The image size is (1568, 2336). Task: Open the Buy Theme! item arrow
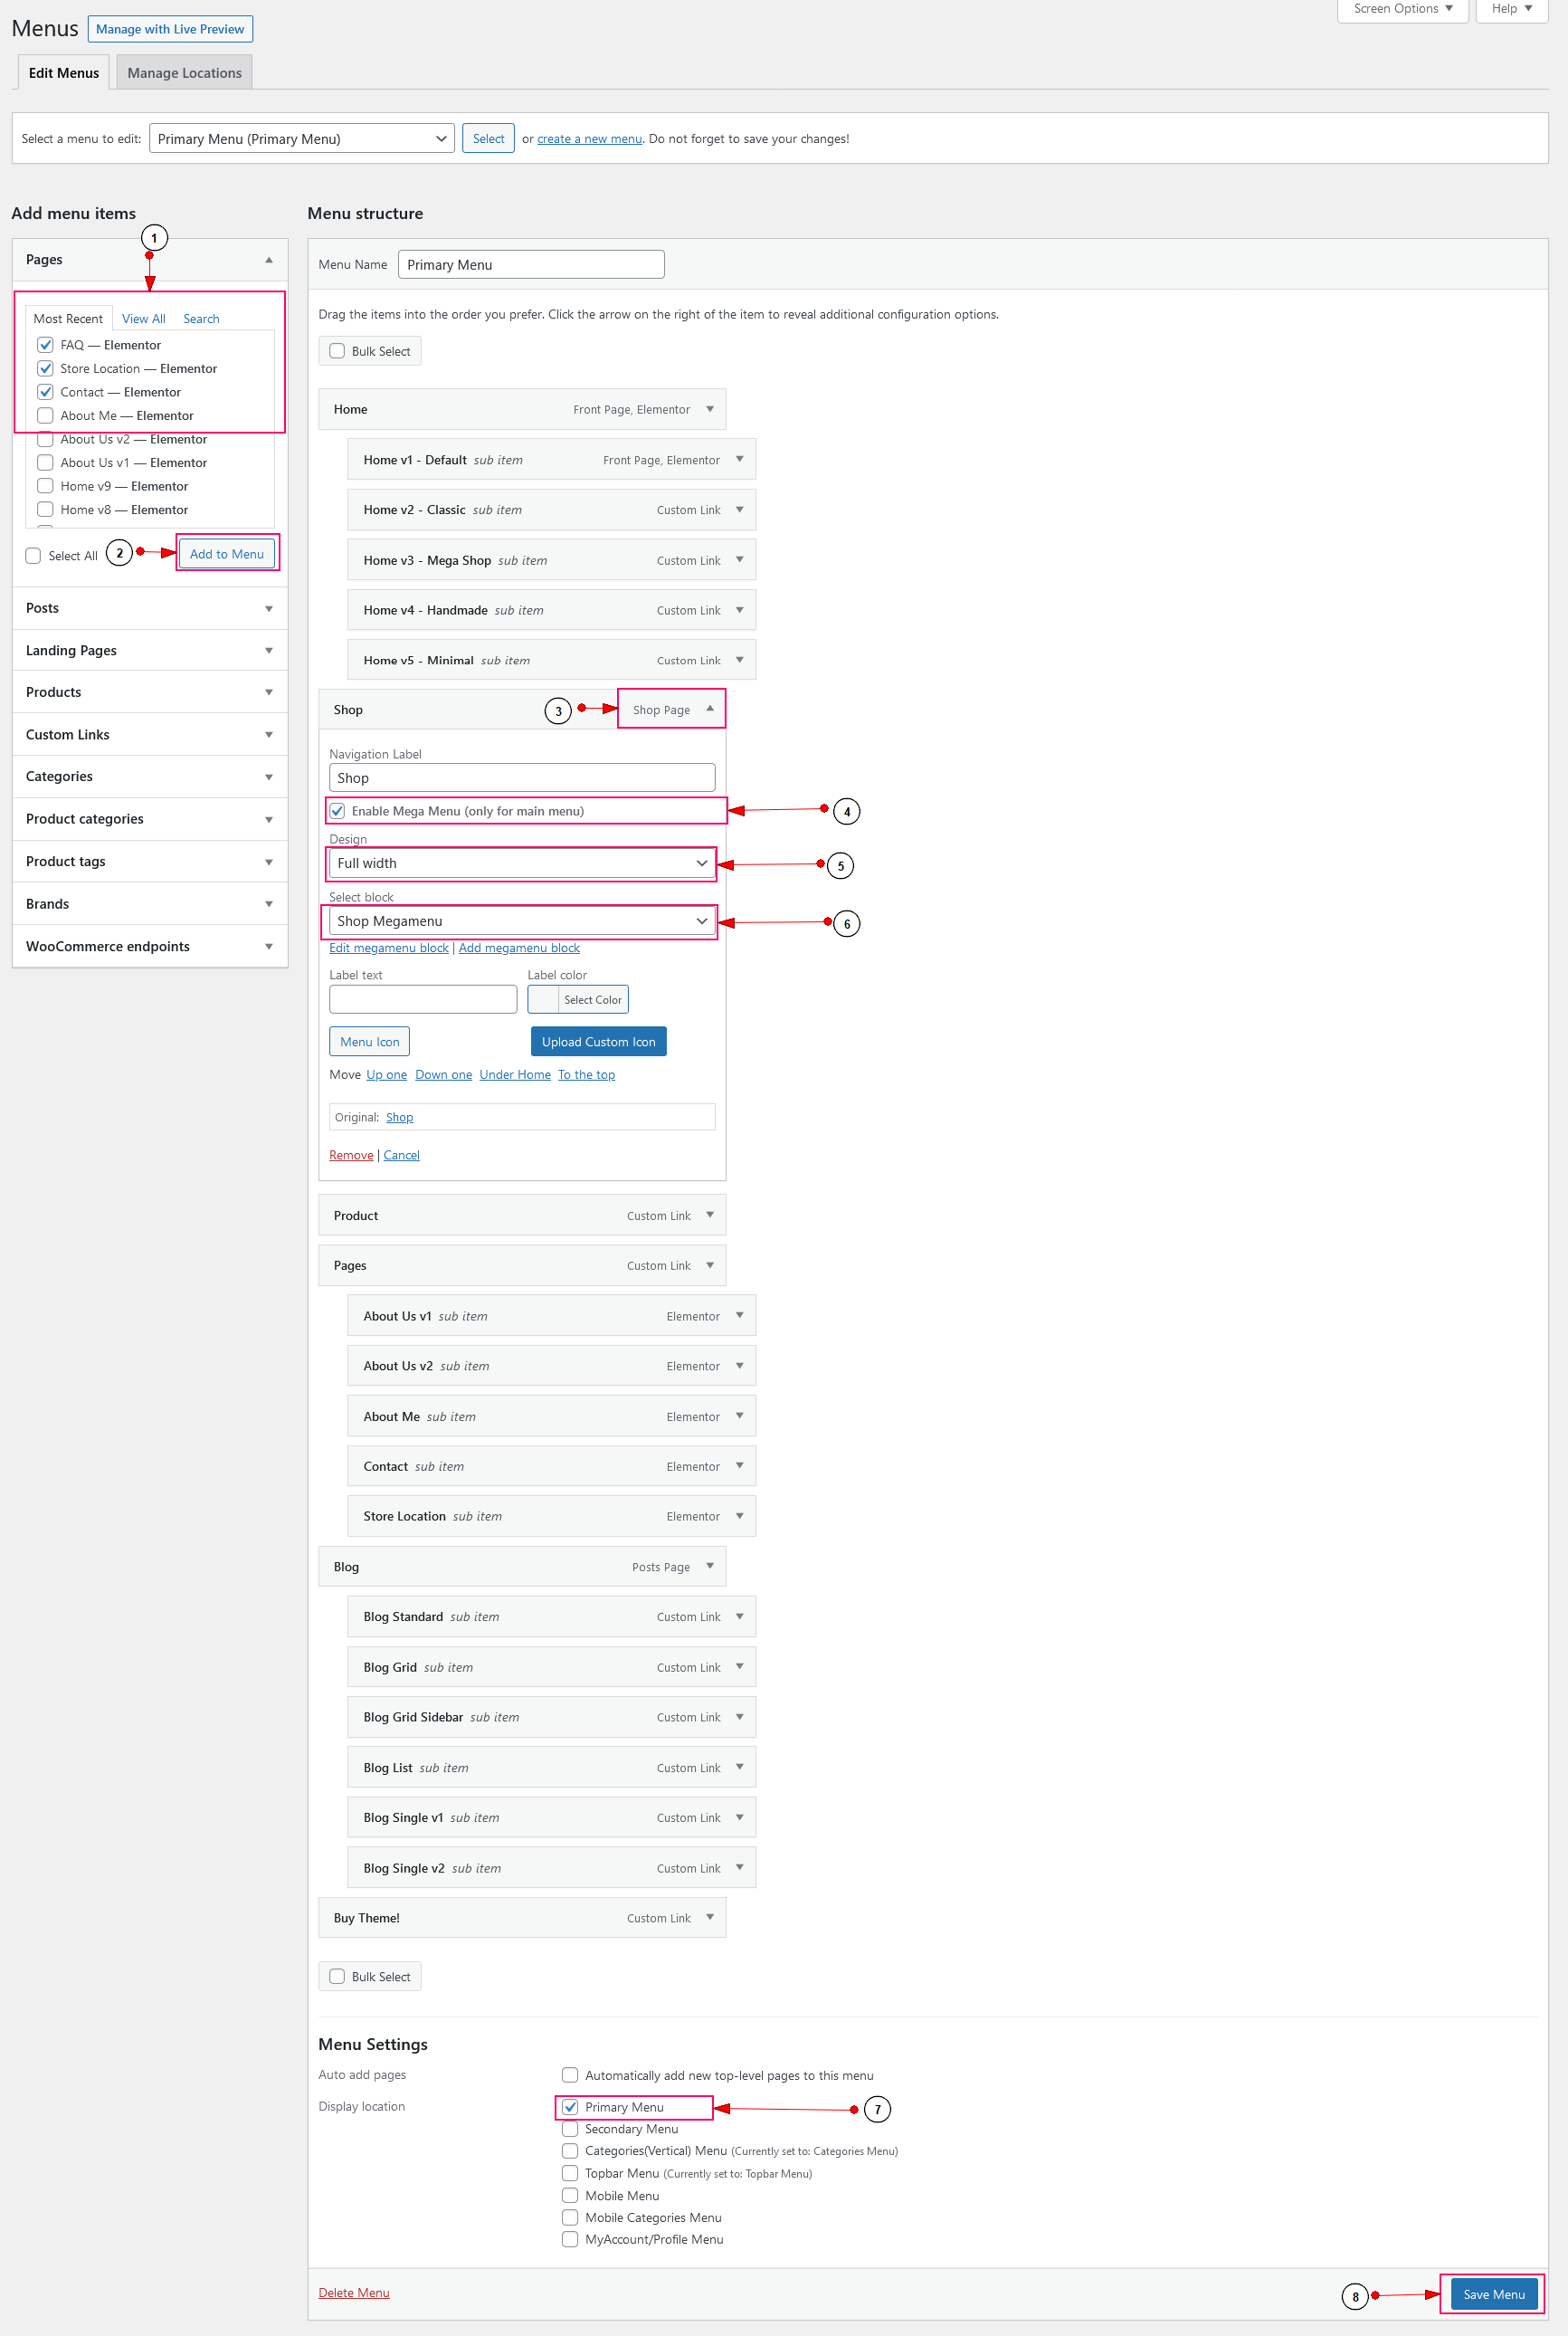click(709, 1917)
